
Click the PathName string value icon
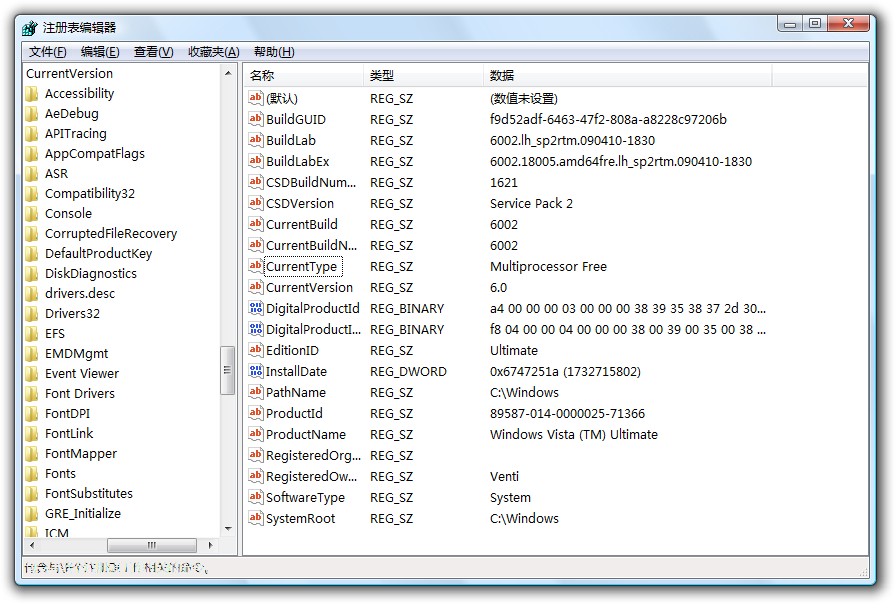255,392
